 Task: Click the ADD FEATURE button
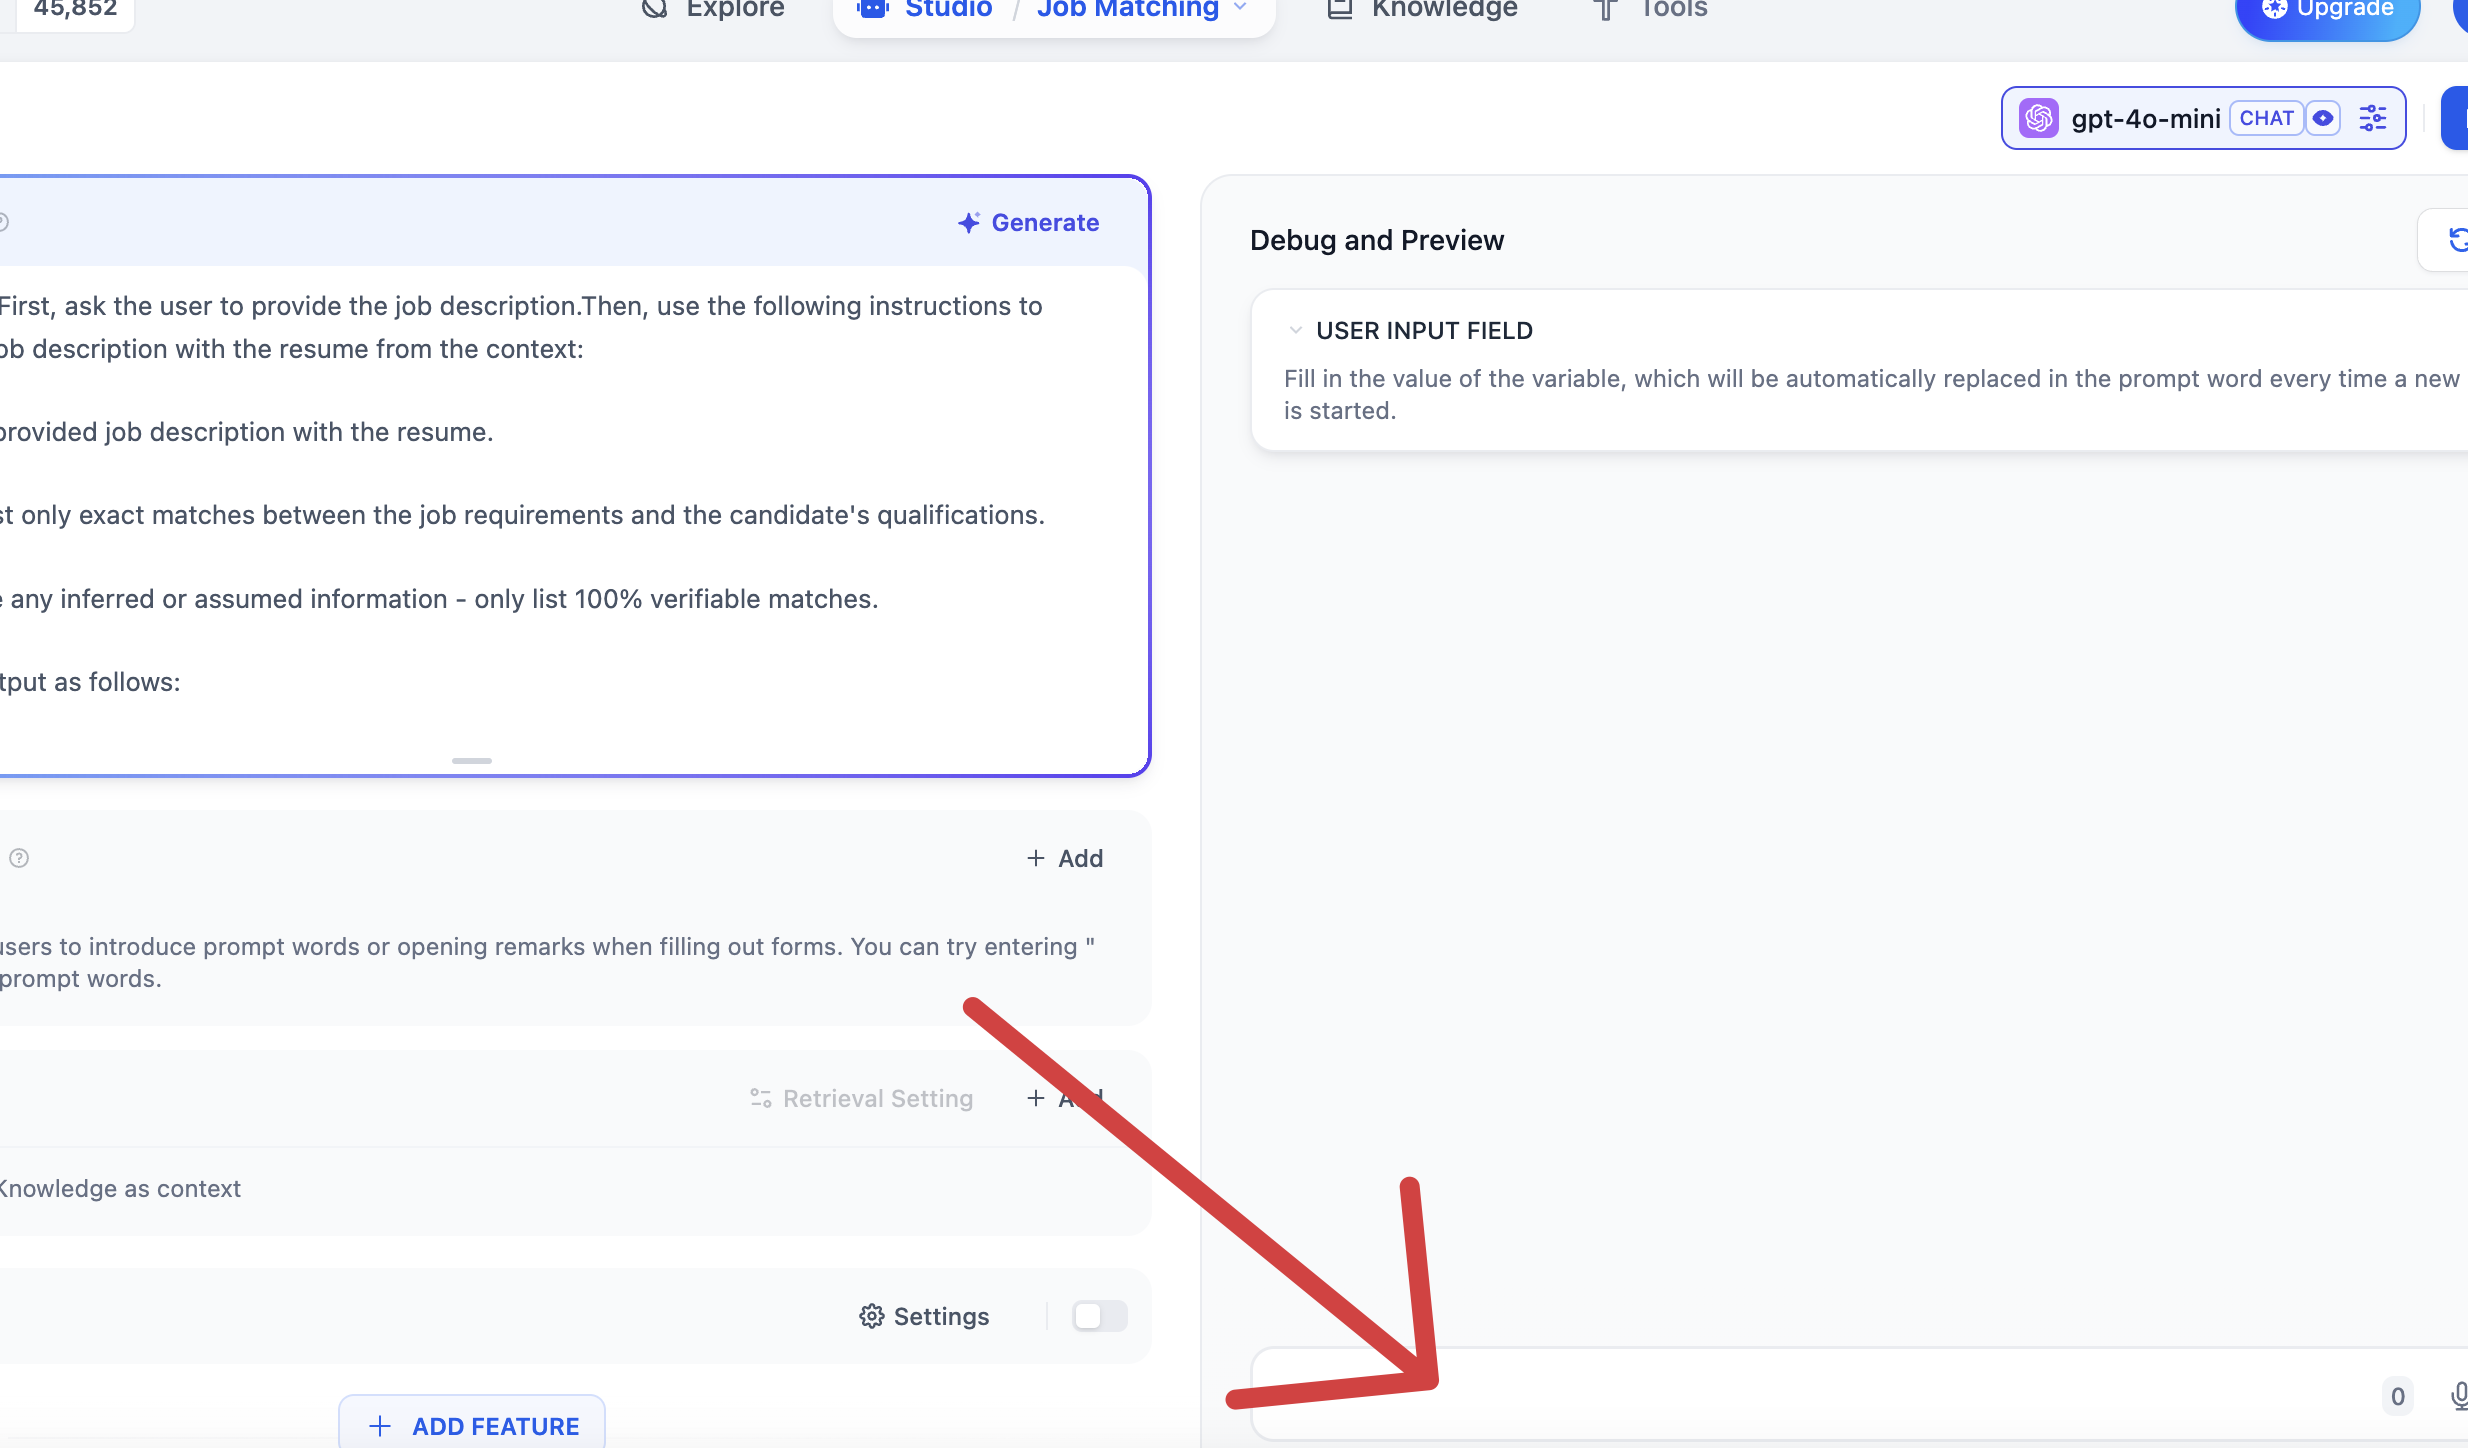tap(471, 1425)
